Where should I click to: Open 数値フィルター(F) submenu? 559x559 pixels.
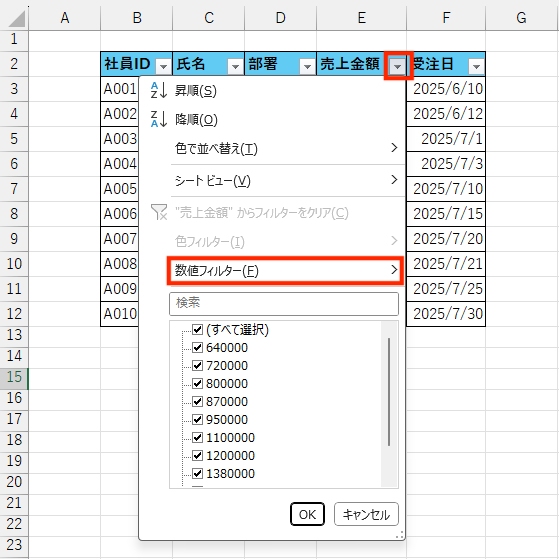285,271
